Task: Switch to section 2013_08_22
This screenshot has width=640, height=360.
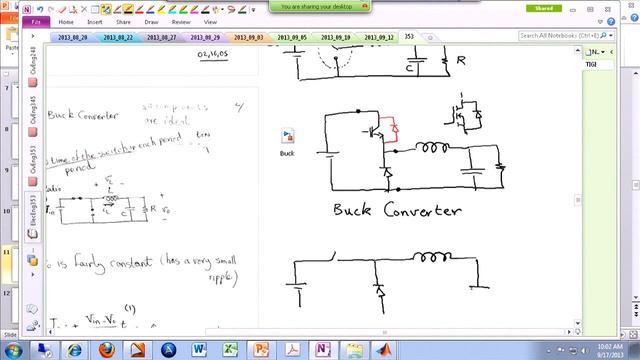Action: click(118, 38)
